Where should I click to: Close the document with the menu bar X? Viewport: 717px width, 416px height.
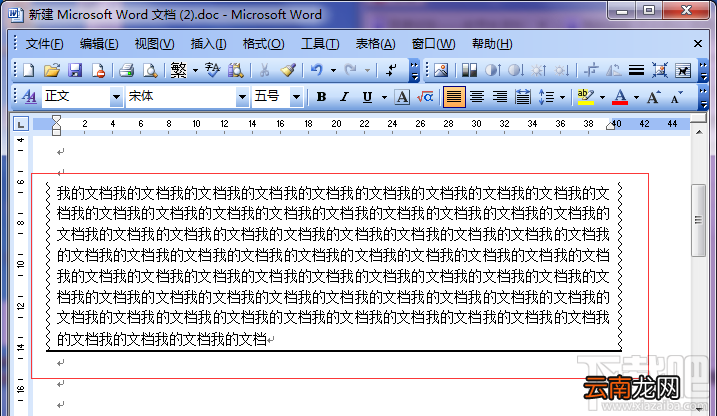tap(698, 44)
